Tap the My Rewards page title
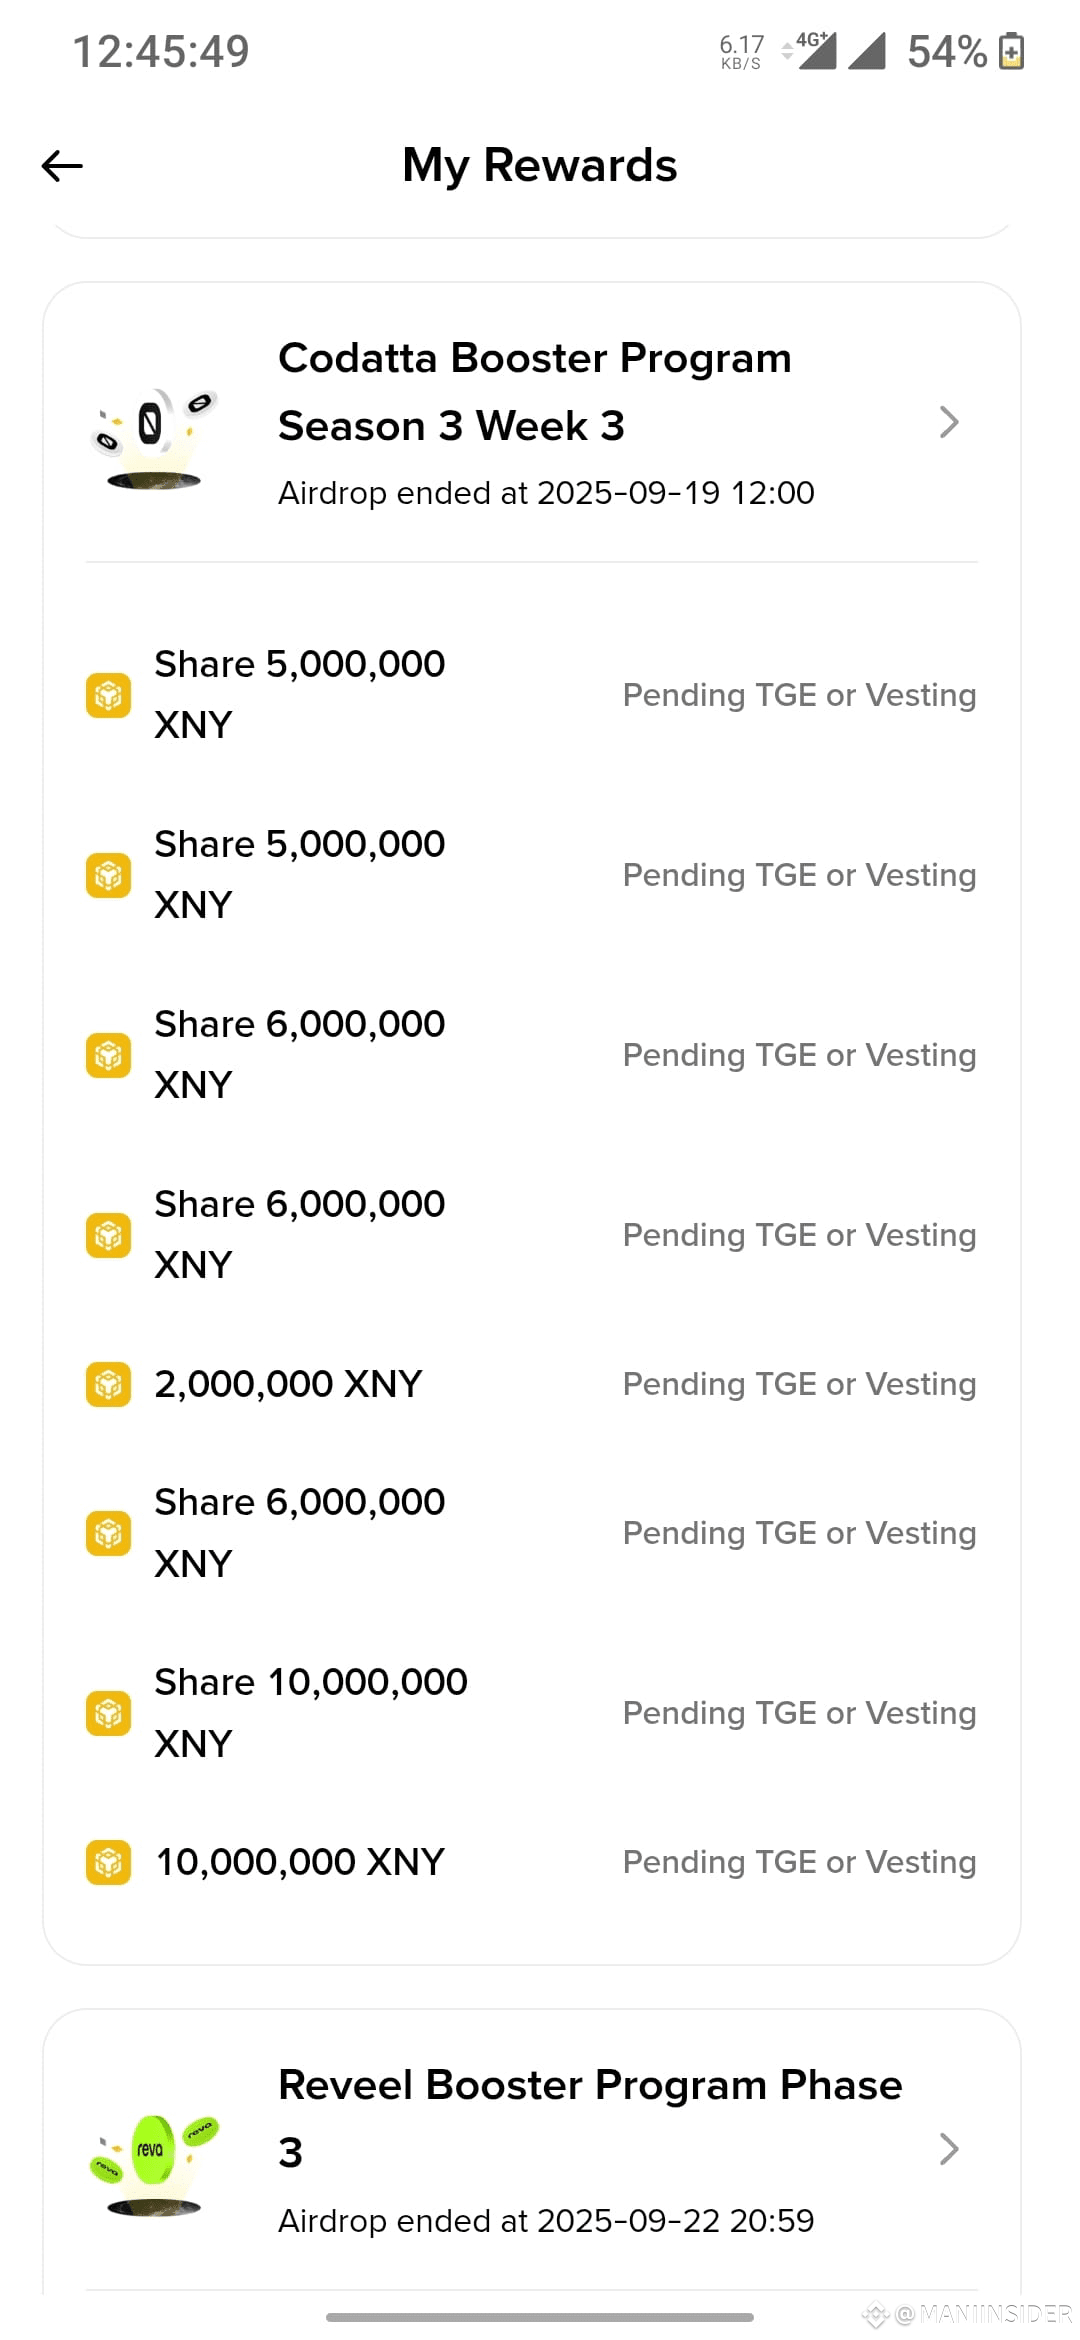Viewport: 1080px width, 2340px height. 540,165
